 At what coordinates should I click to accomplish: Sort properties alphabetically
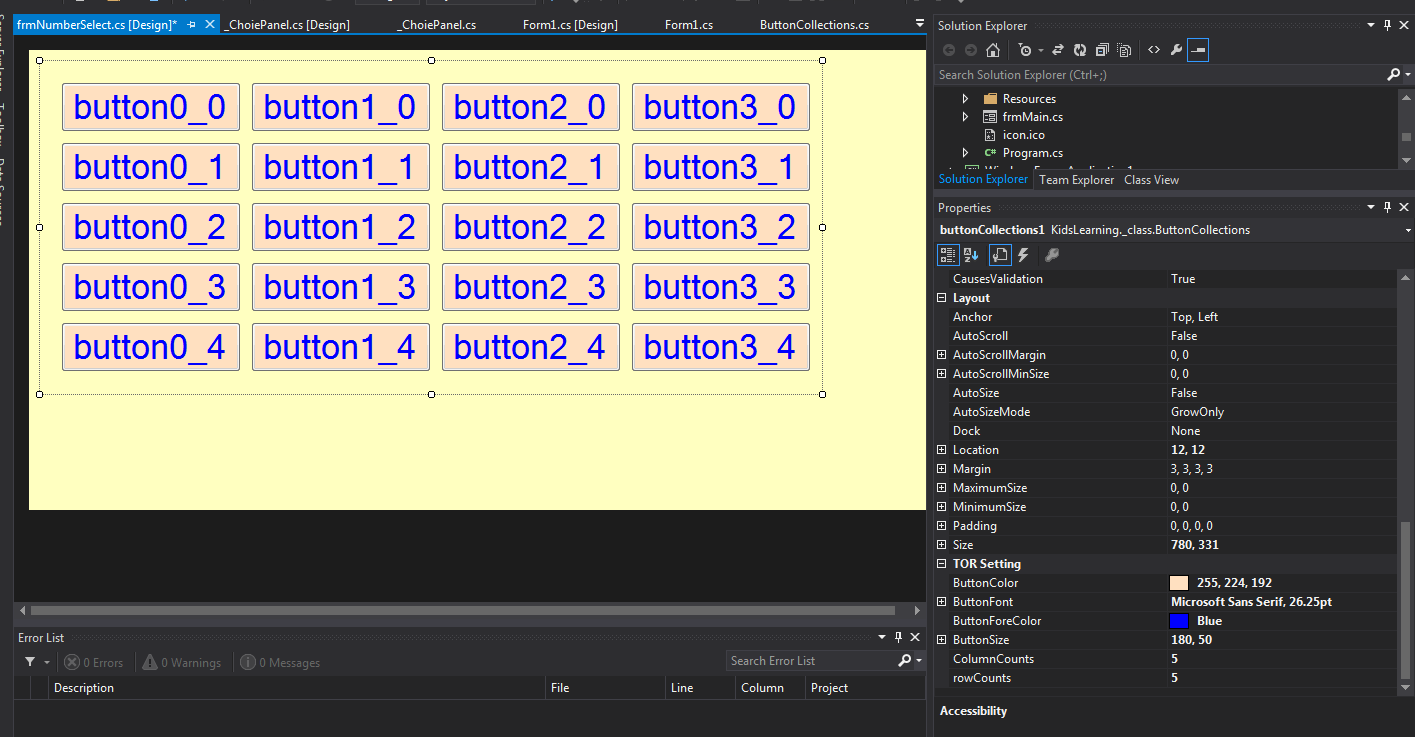pyautogui.click(x=971, y=255)
